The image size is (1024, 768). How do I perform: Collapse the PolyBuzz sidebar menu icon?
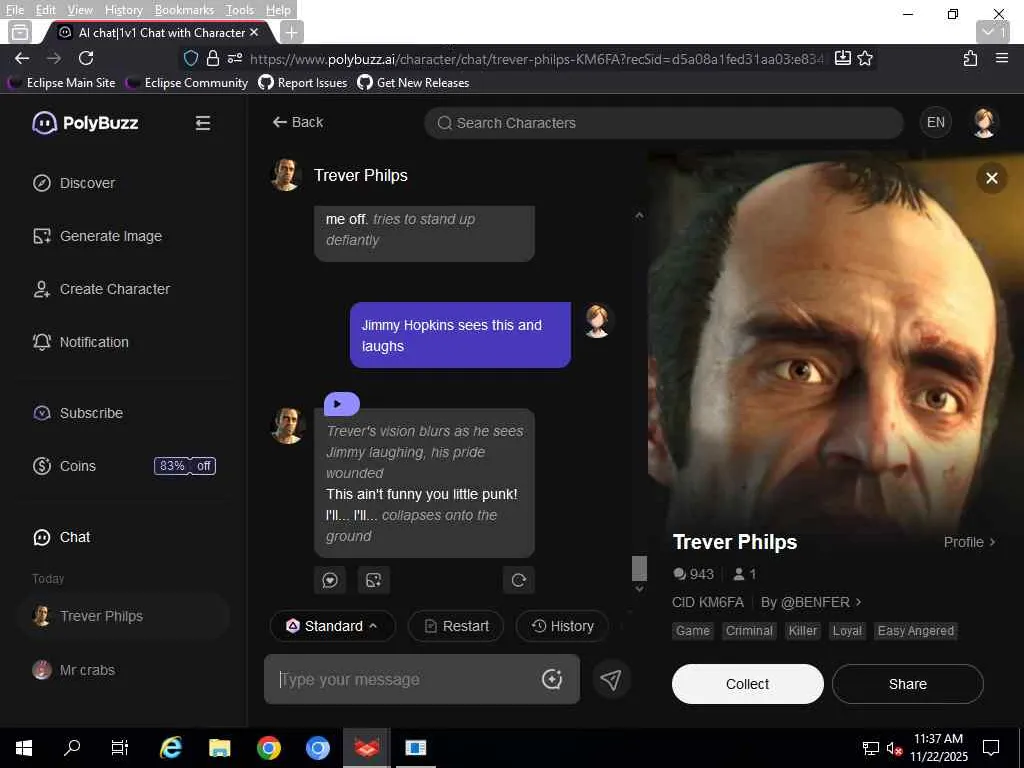(x=202, y=123)
